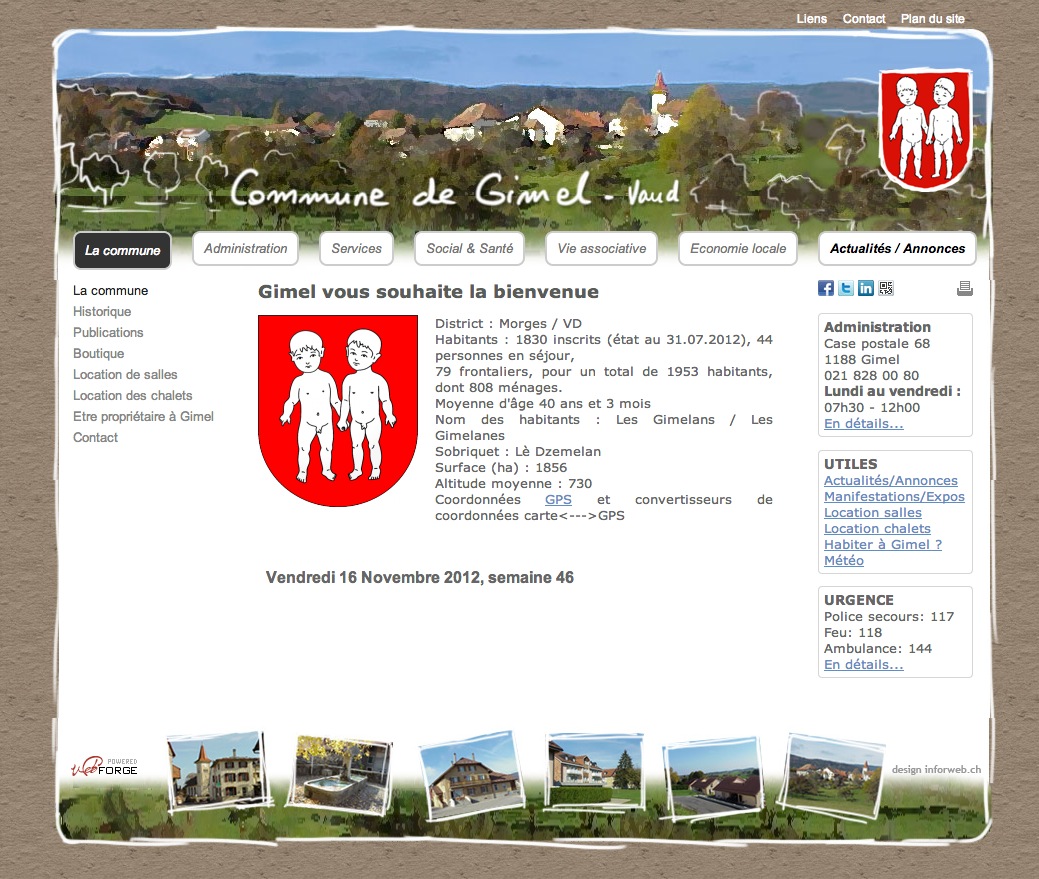
Task: Open the QR code sharing option
Action: [886, 287]
